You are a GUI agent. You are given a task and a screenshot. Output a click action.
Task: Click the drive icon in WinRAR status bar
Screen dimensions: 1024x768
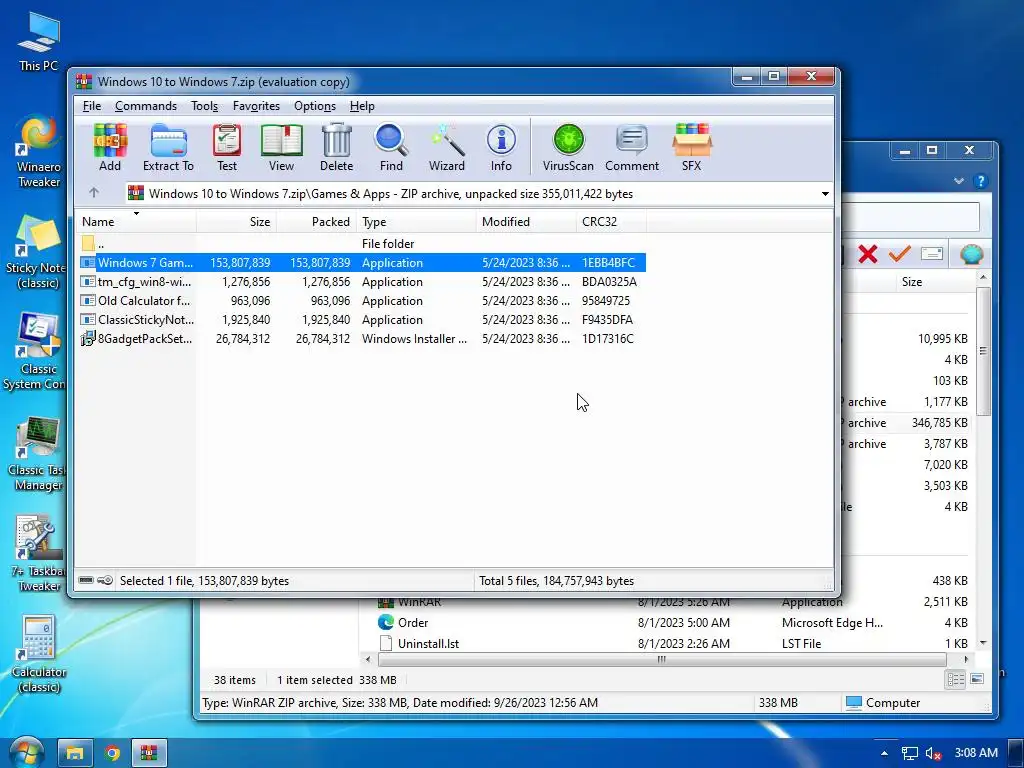[86, 580]
